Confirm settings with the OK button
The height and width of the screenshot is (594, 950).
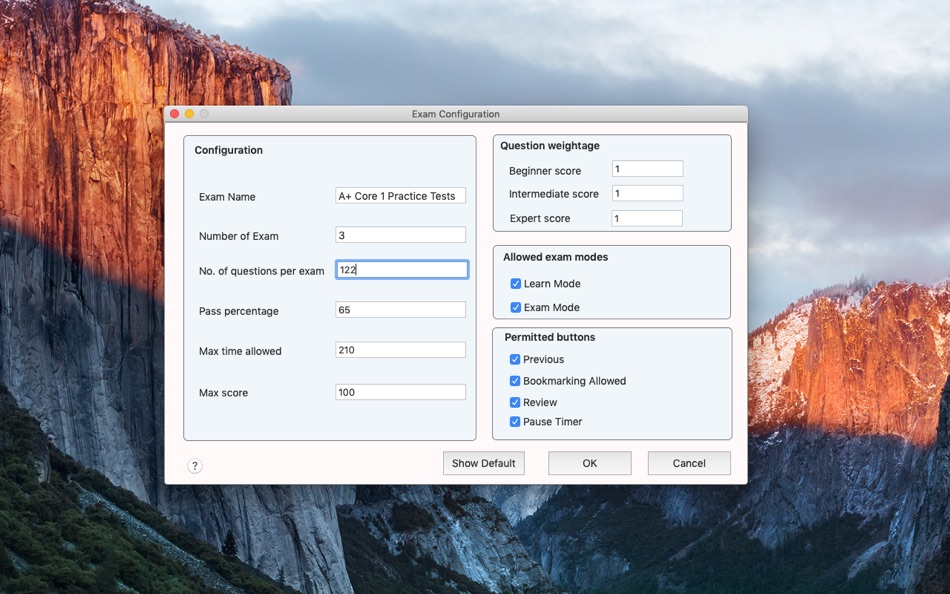click(590, 463)
